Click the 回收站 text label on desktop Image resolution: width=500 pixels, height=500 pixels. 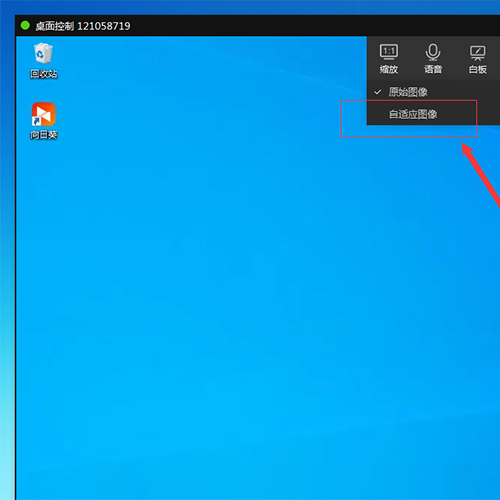click(44, 74)
